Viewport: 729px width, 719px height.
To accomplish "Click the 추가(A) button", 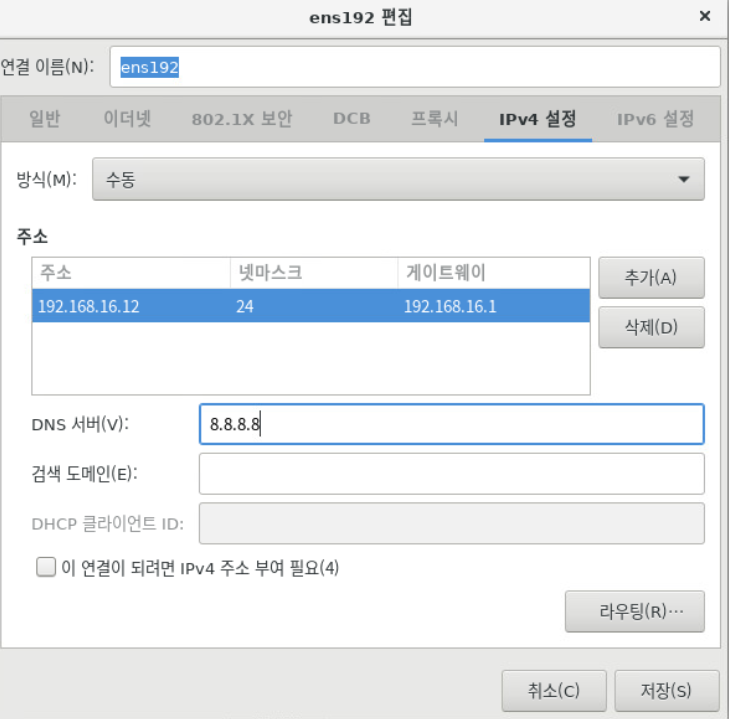I will click(651, 278).
